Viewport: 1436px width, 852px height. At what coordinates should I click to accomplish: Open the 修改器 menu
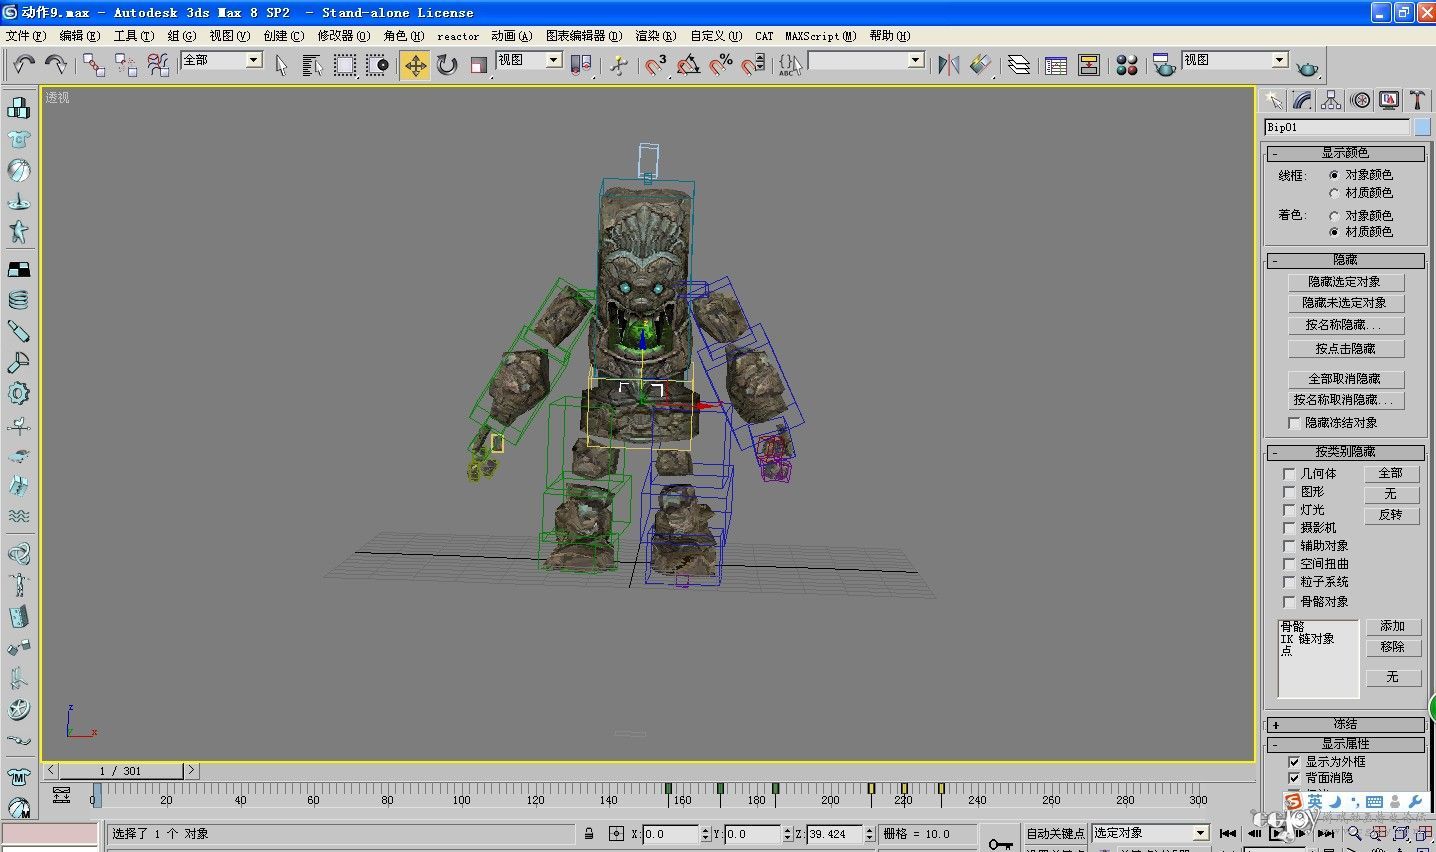[x=344, y=36]
